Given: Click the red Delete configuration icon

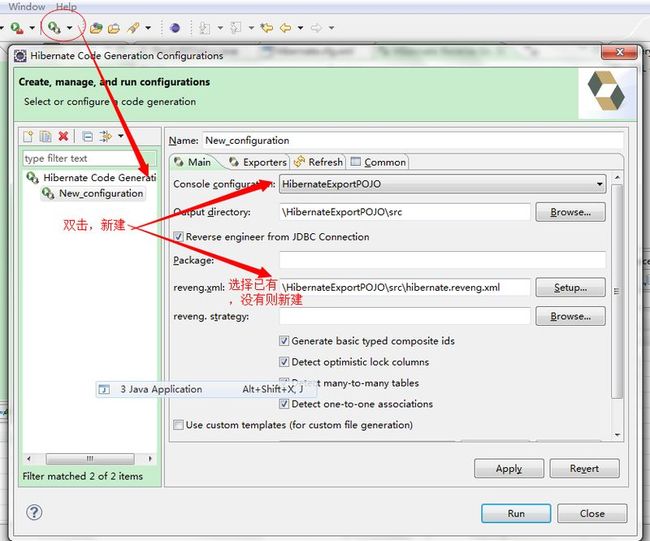Looking at the screenshot, I should point(63,136).
